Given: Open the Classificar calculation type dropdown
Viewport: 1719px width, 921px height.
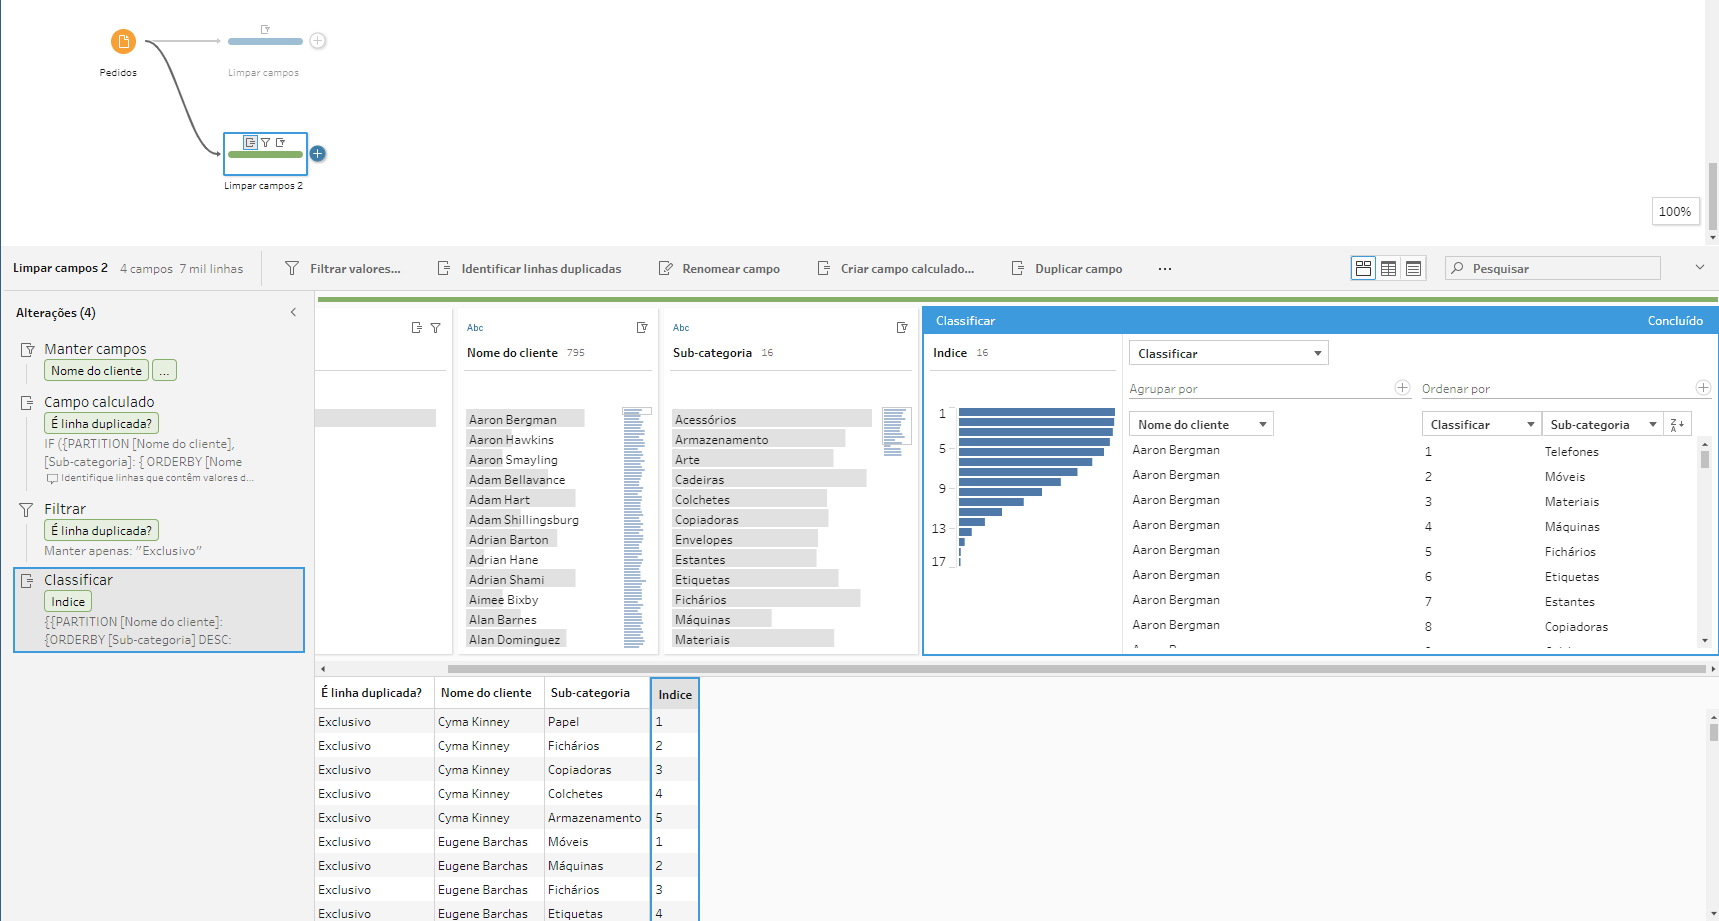Looking at the screenshot, I should coord(1228,354).
